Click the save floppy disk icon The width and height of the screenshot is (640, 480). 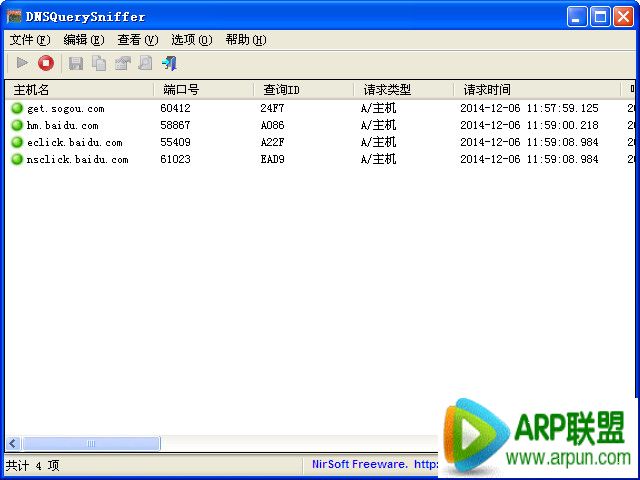(76, 64)
